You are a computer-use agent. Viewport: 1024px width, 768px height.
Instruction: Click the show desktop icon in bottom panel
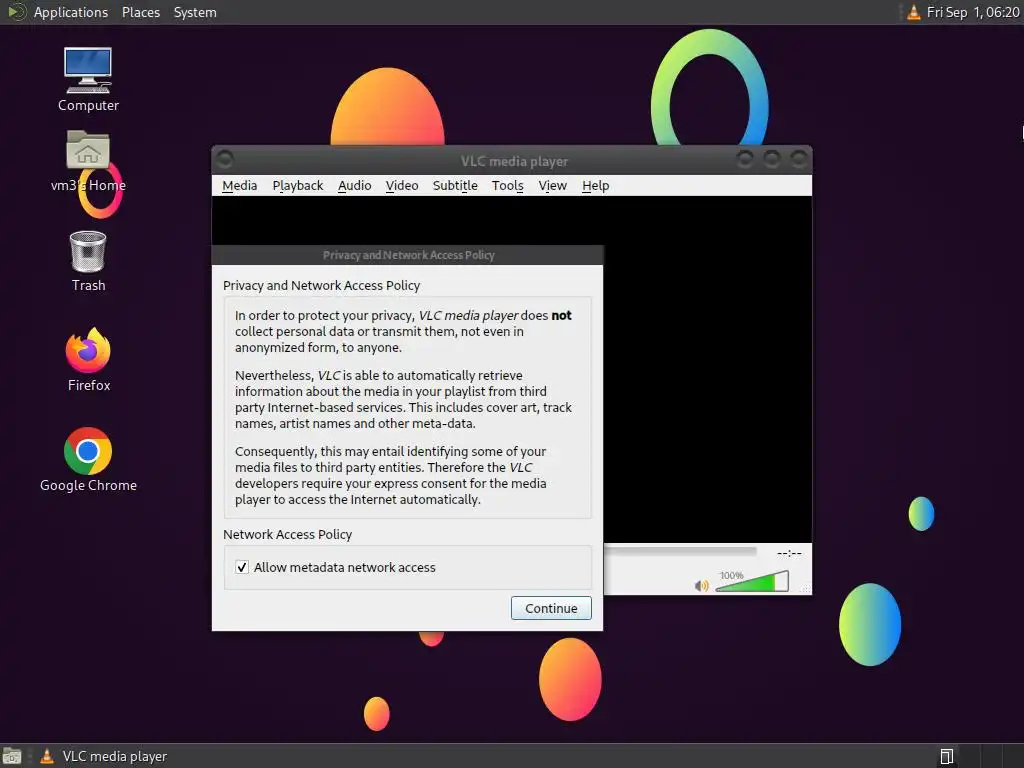pos(12,756)
